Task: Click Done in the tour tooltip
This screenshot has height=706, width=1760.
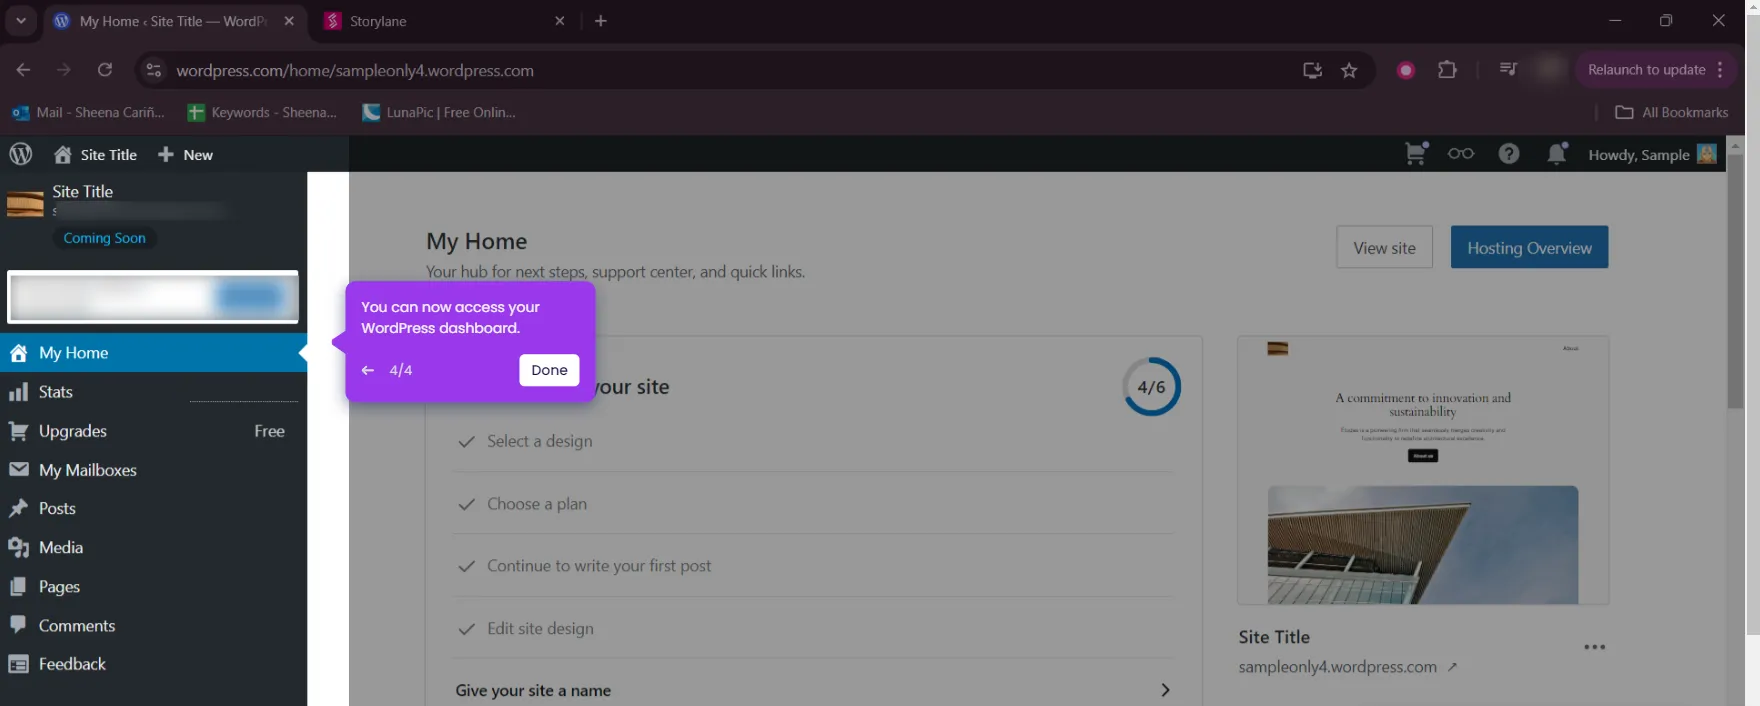Action: click(549, 370)
